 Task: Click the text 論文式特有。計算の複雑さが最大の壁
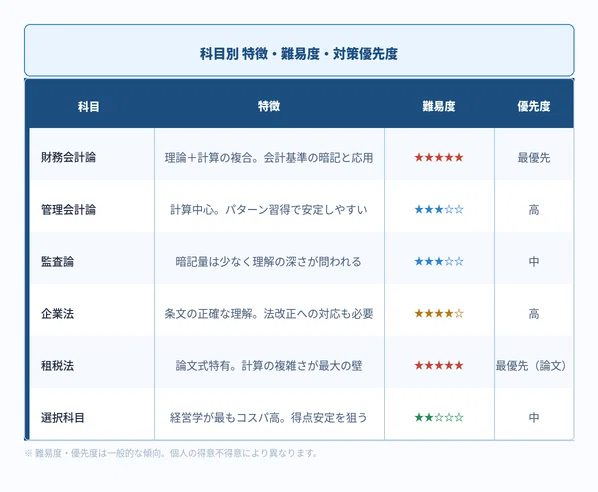click(x=269, y=366)
